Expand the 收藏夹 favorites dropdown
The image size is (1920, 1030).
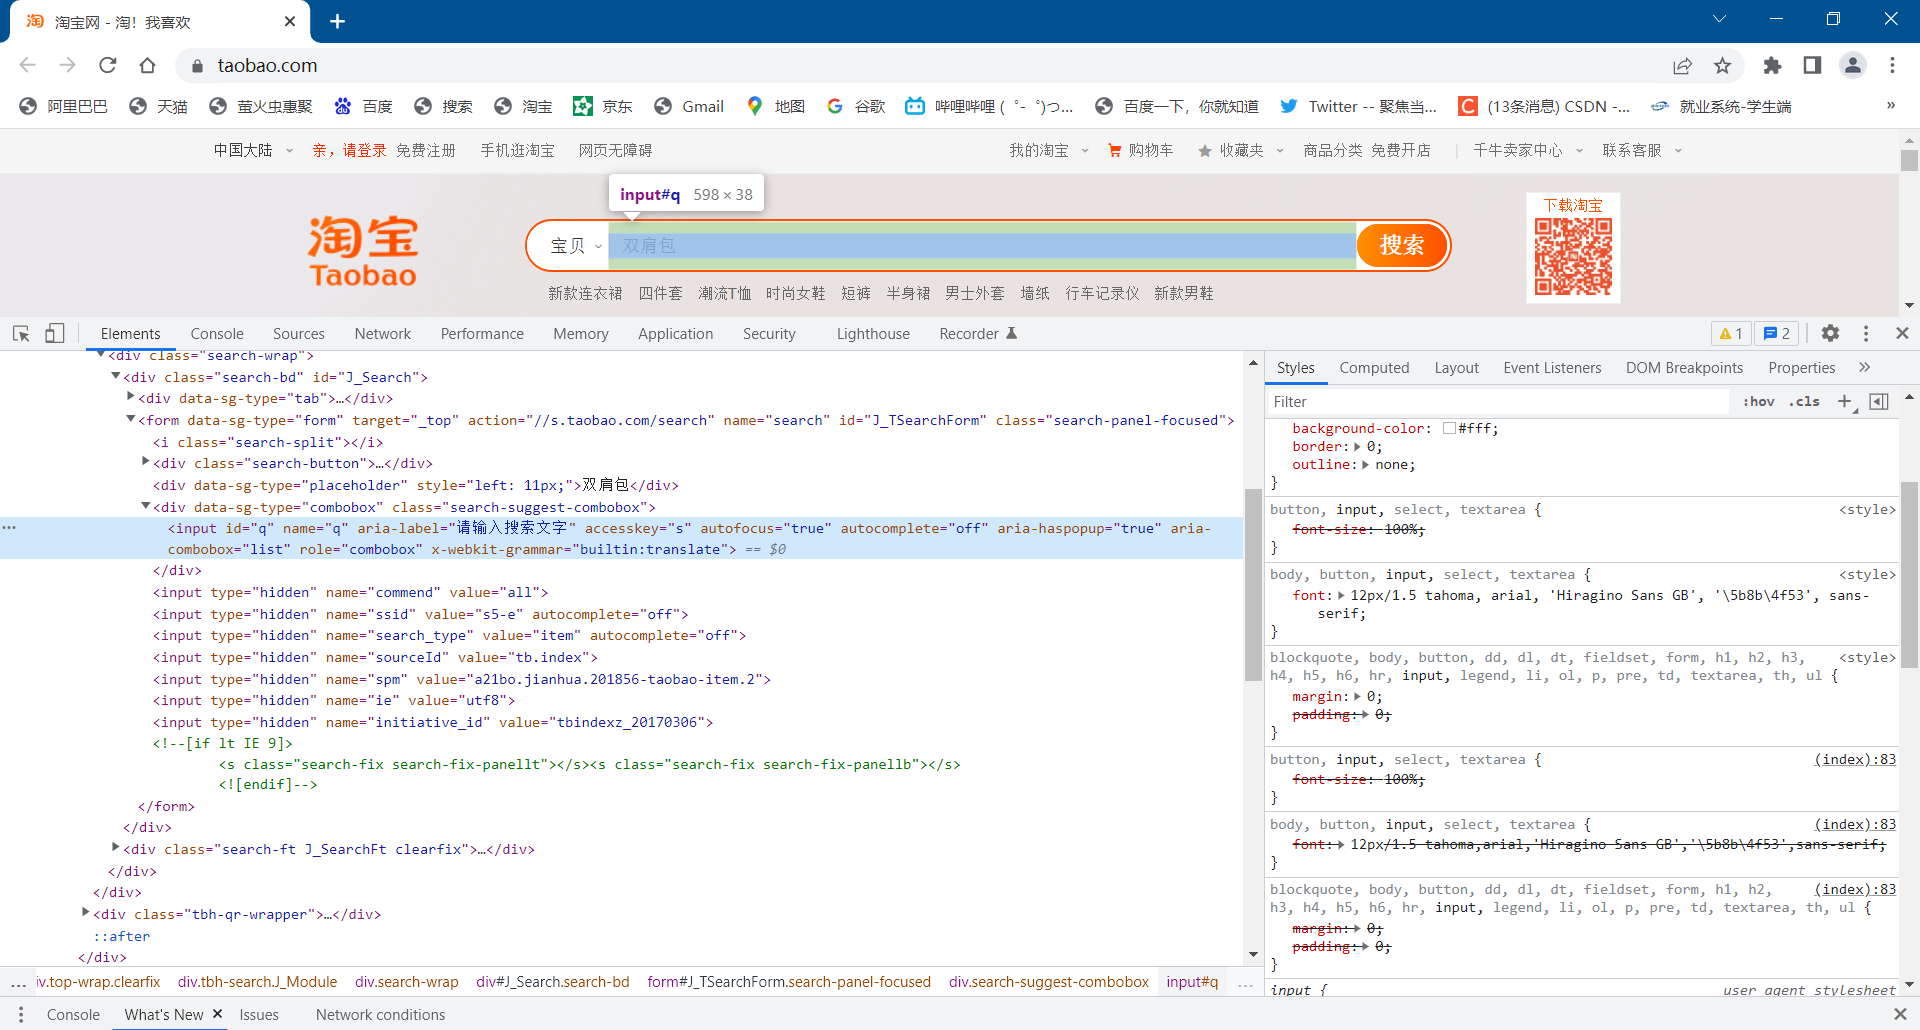[x=1240, y=150]
